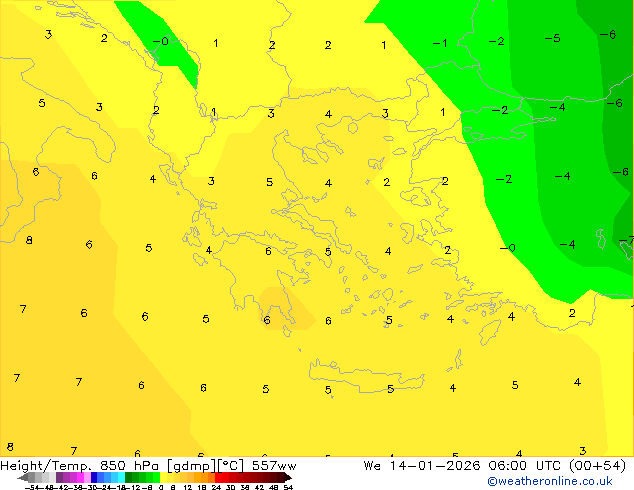The height and width of the screenshot is (490, 634).
Task: Click the '[gdmp]' unit label
Action: tap(192, 466)
